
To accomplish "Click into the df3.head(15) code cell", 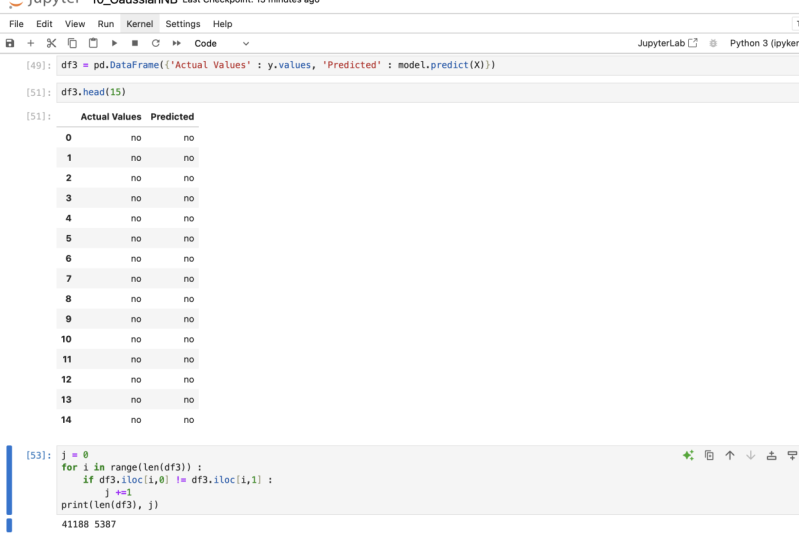I will click(x=428, y=92).
